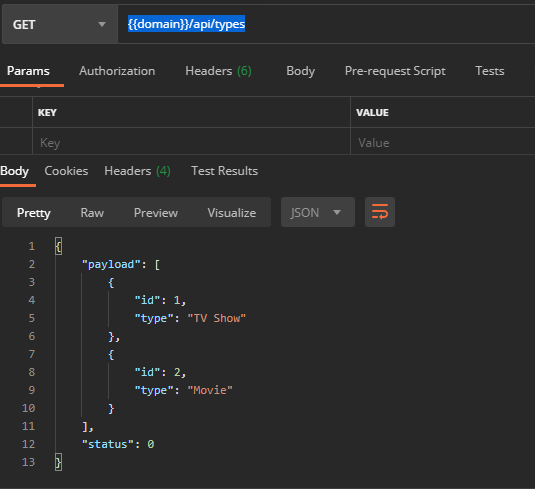Image resolution: width=535 pixels, height=489 pixels.
Task: Click the KEY column header
Action: [x=47, y=113]
